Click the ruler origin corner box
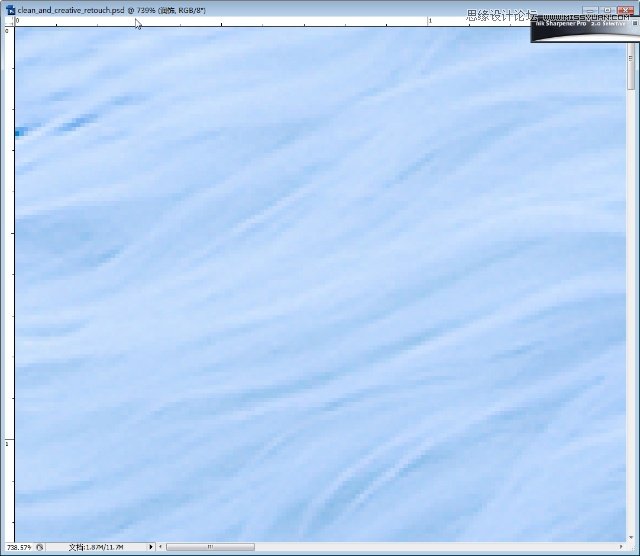Image resolution: width=640 pixels, height=556 pixels. click(x=10, y=22)
